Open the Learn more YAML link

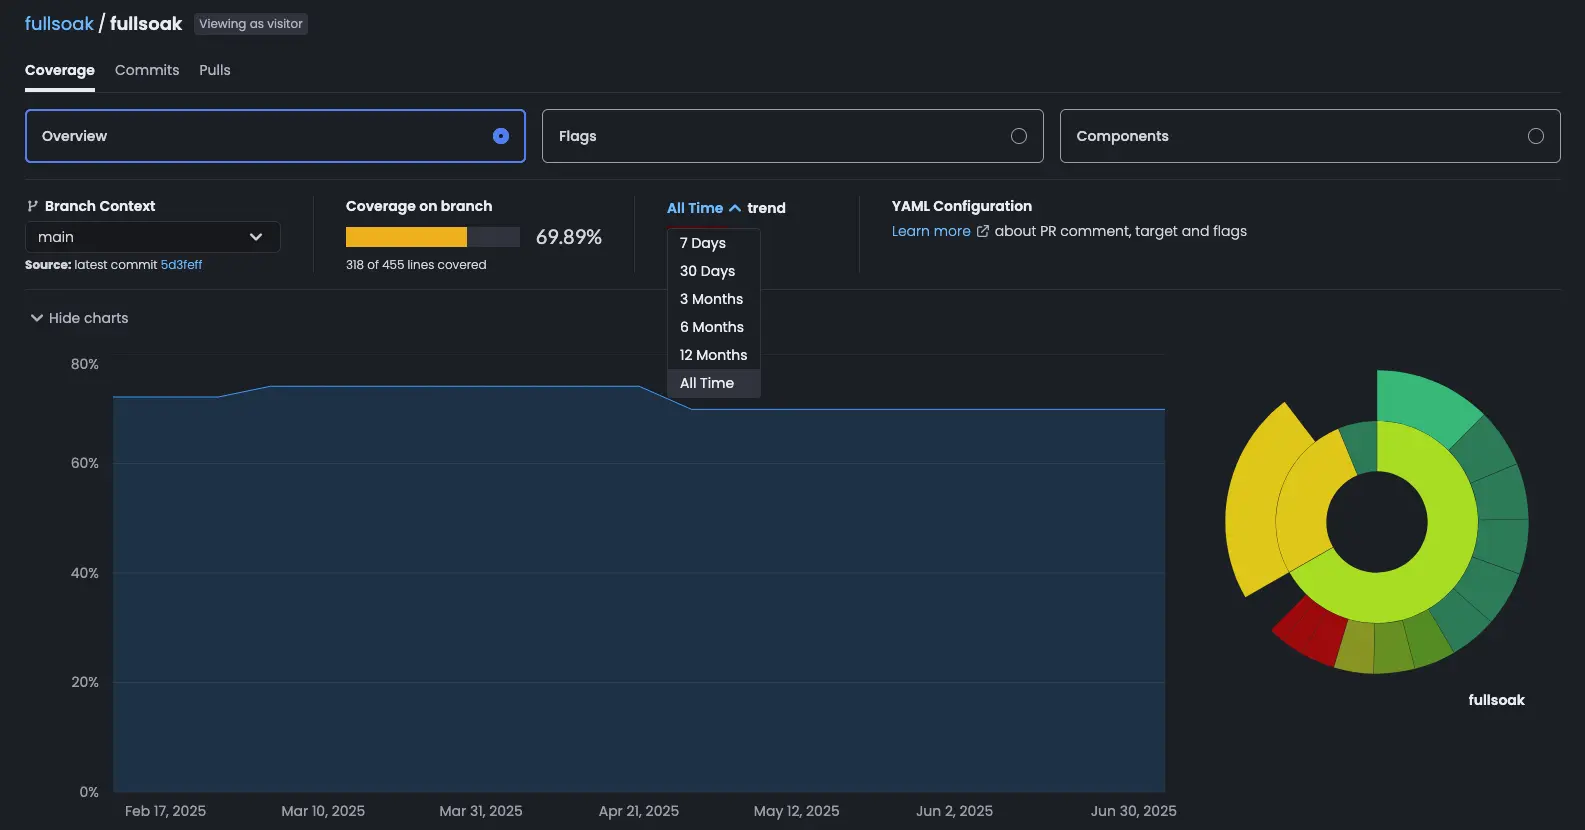(931, 231)
